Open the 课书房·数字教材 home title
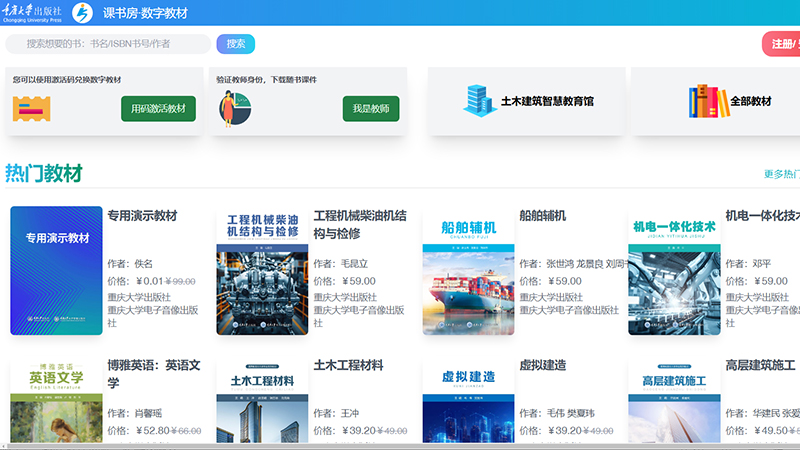 coord(145,13)
